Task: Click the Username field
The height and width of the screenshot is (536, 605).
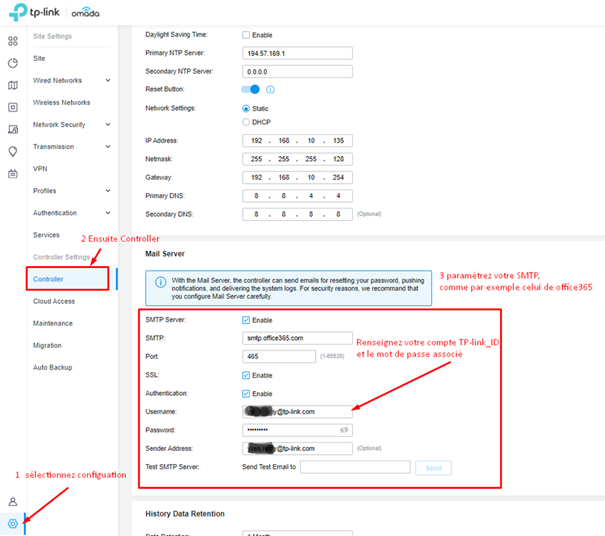Action: click(297, 412)
